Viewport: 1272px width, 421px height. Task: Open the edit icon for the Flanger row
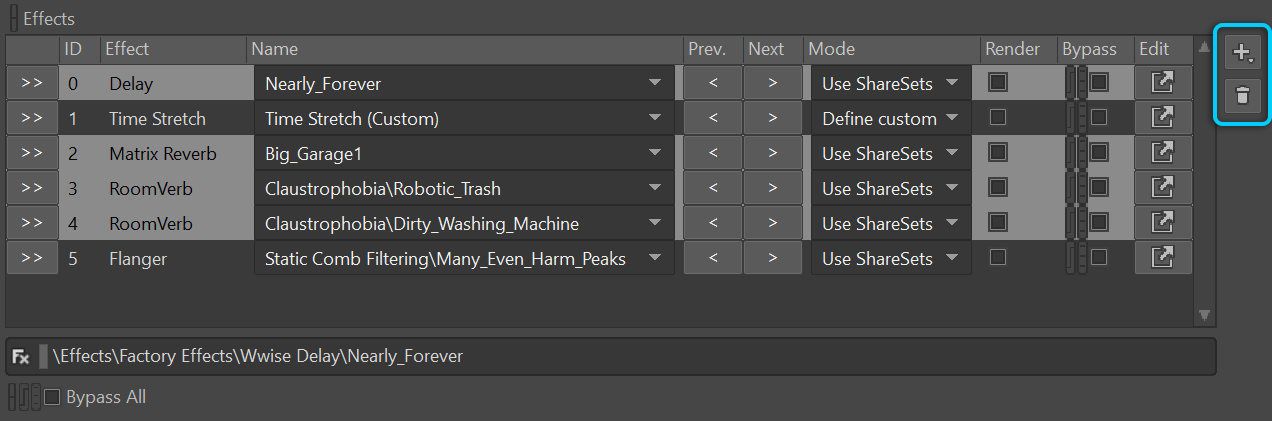pos(1162,258)
